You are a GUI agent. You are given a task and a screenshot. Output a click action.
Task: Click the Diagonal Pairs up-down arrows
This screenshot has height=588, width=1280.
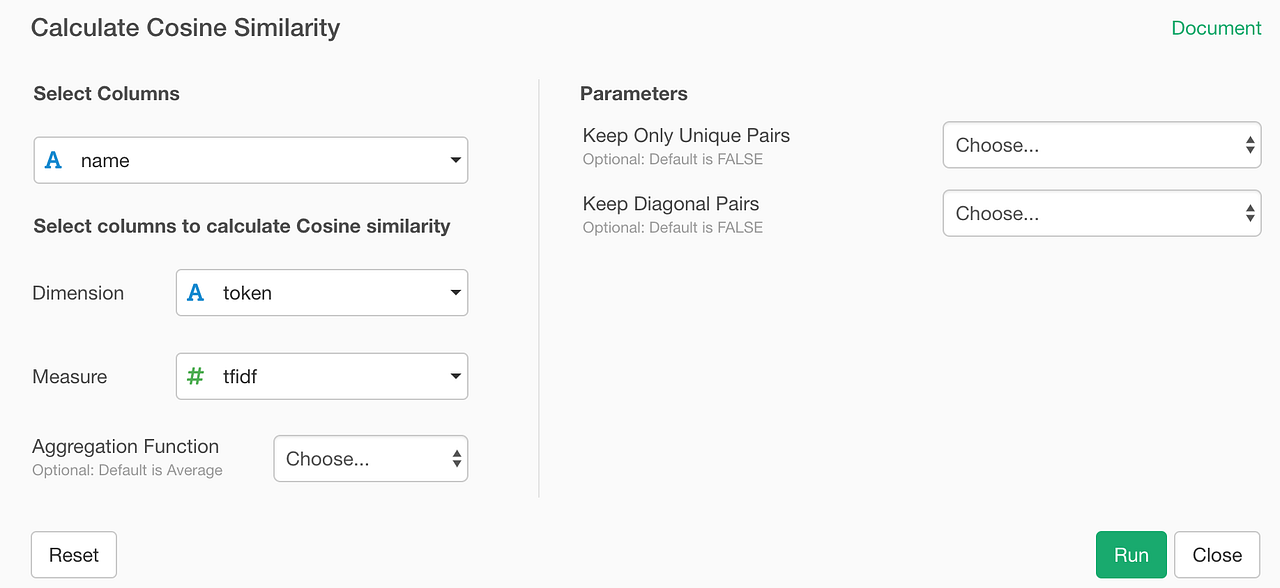(1250, 213)
